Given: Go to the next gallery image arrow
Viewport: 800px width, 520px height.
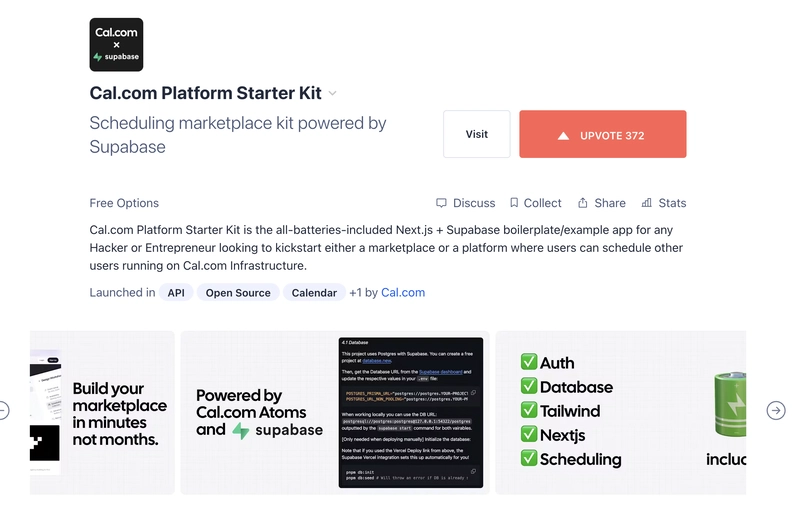Looking at the screenshot, I should click(x=776, y=410).
